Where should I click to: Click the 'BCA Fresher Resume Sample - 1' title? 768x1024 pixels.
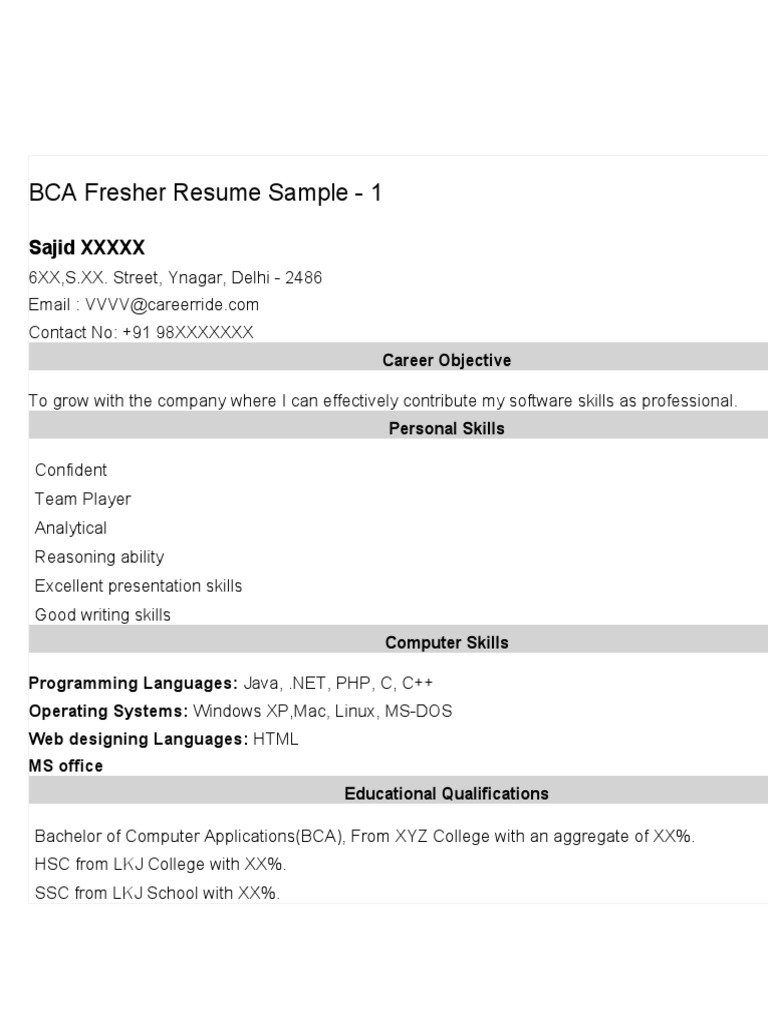click(x=205, y=193)
